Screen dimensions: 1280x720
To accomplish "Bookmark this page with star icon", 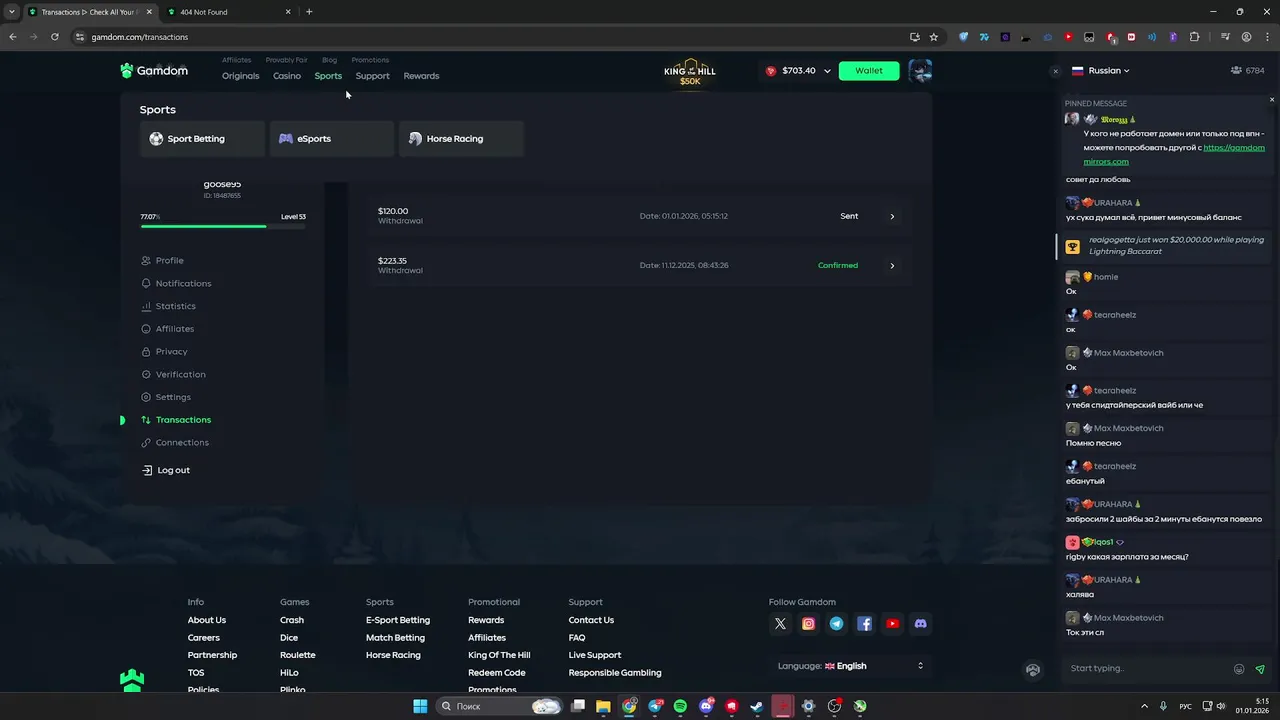I will click(934, 37).
